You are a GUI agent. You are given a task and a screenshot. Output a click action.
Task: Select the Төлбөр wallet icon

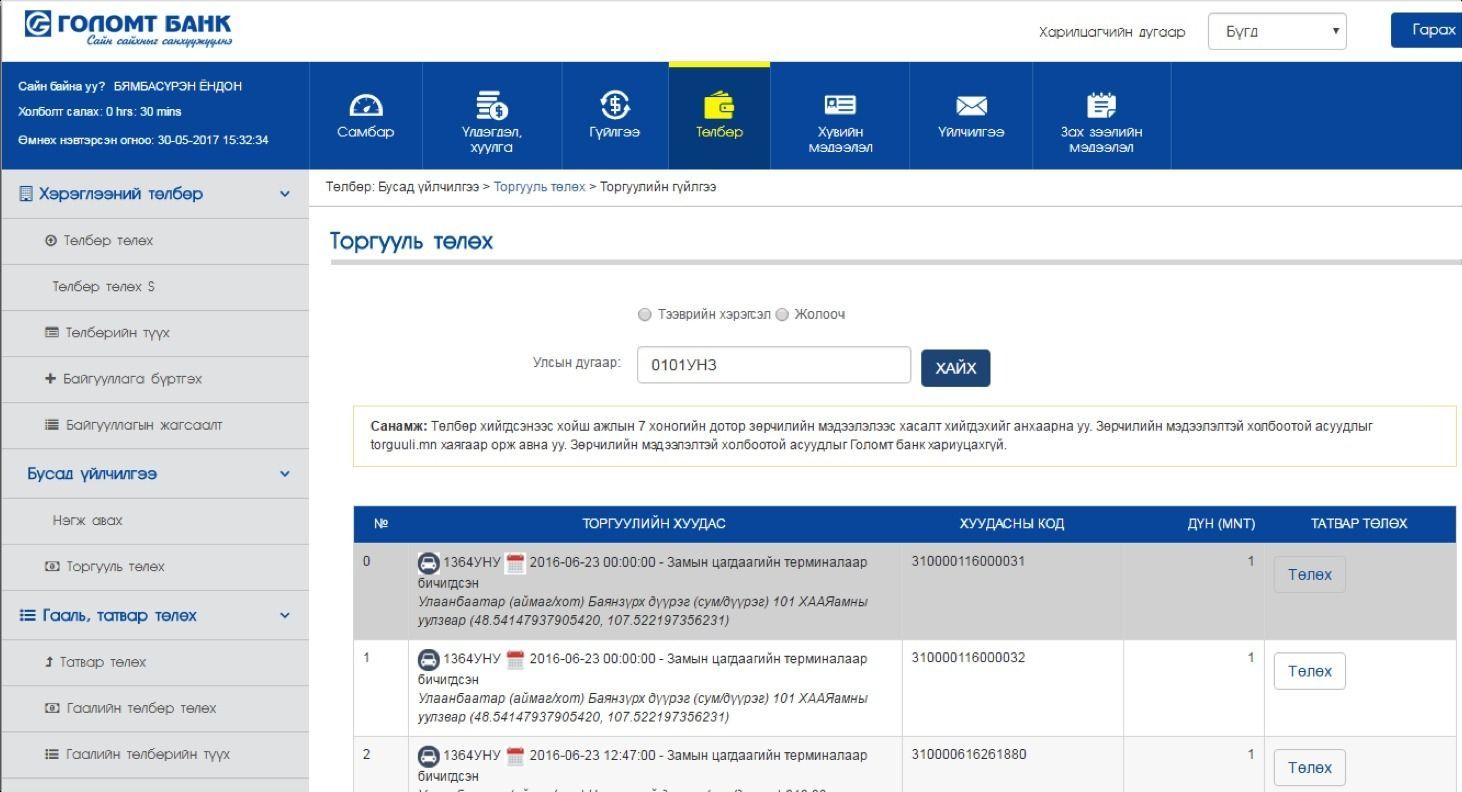tap(719, 105)
